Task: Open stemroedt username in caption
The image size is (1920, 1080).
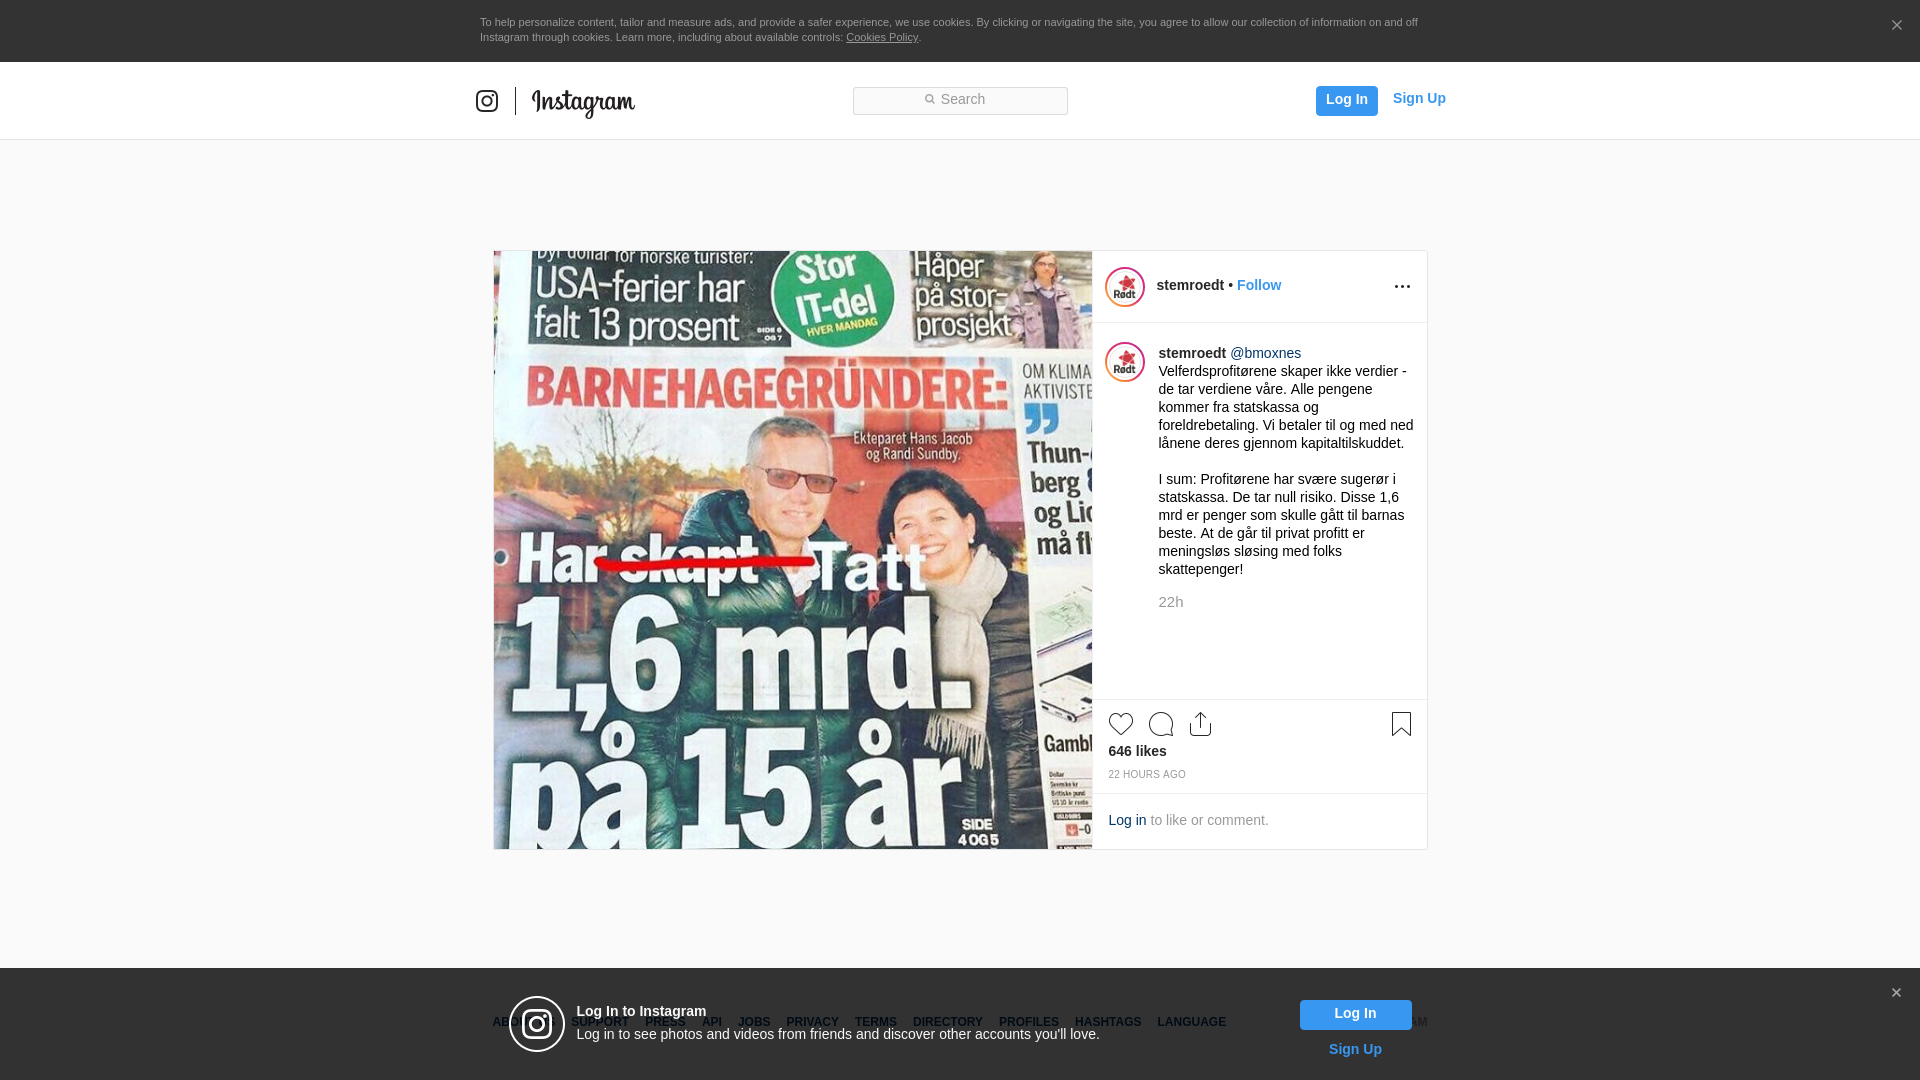Action: click(x=1192, y=353)
